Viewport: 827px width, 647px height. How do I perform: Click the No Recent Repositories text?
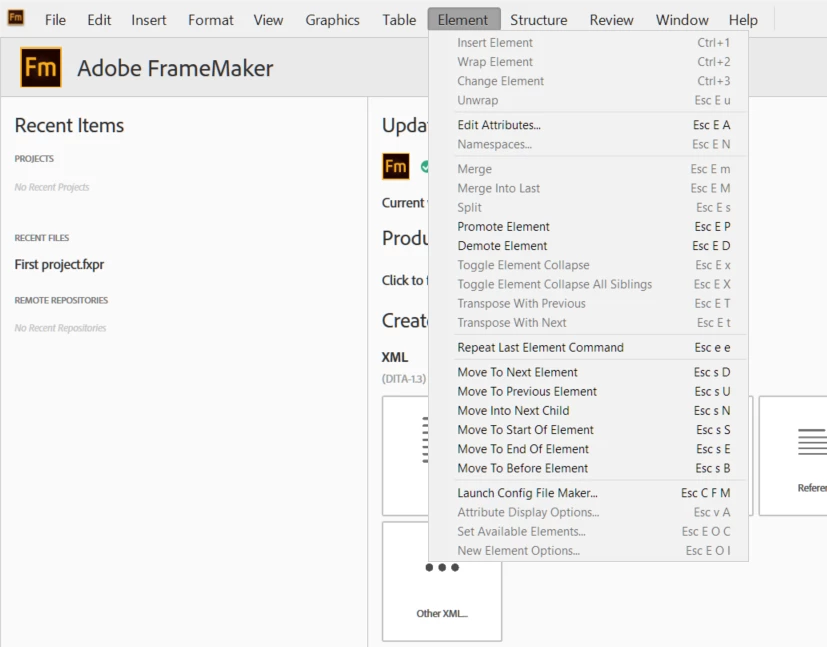coord(60,328)
